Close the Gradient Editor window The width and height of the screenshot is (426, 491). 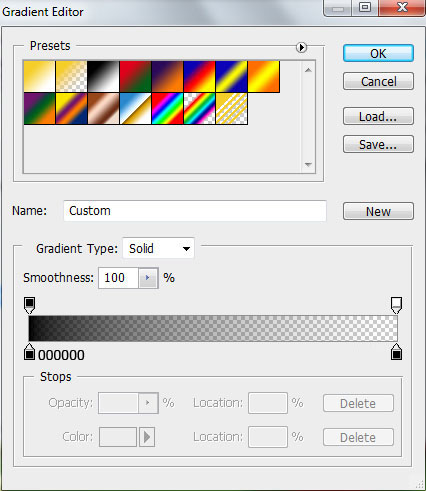pos(402,7)
